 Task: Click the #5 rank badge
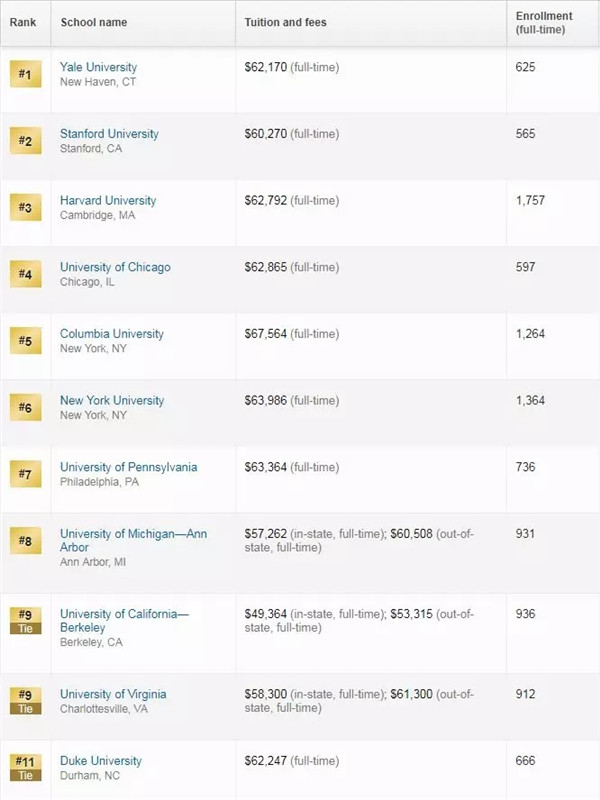25,341
